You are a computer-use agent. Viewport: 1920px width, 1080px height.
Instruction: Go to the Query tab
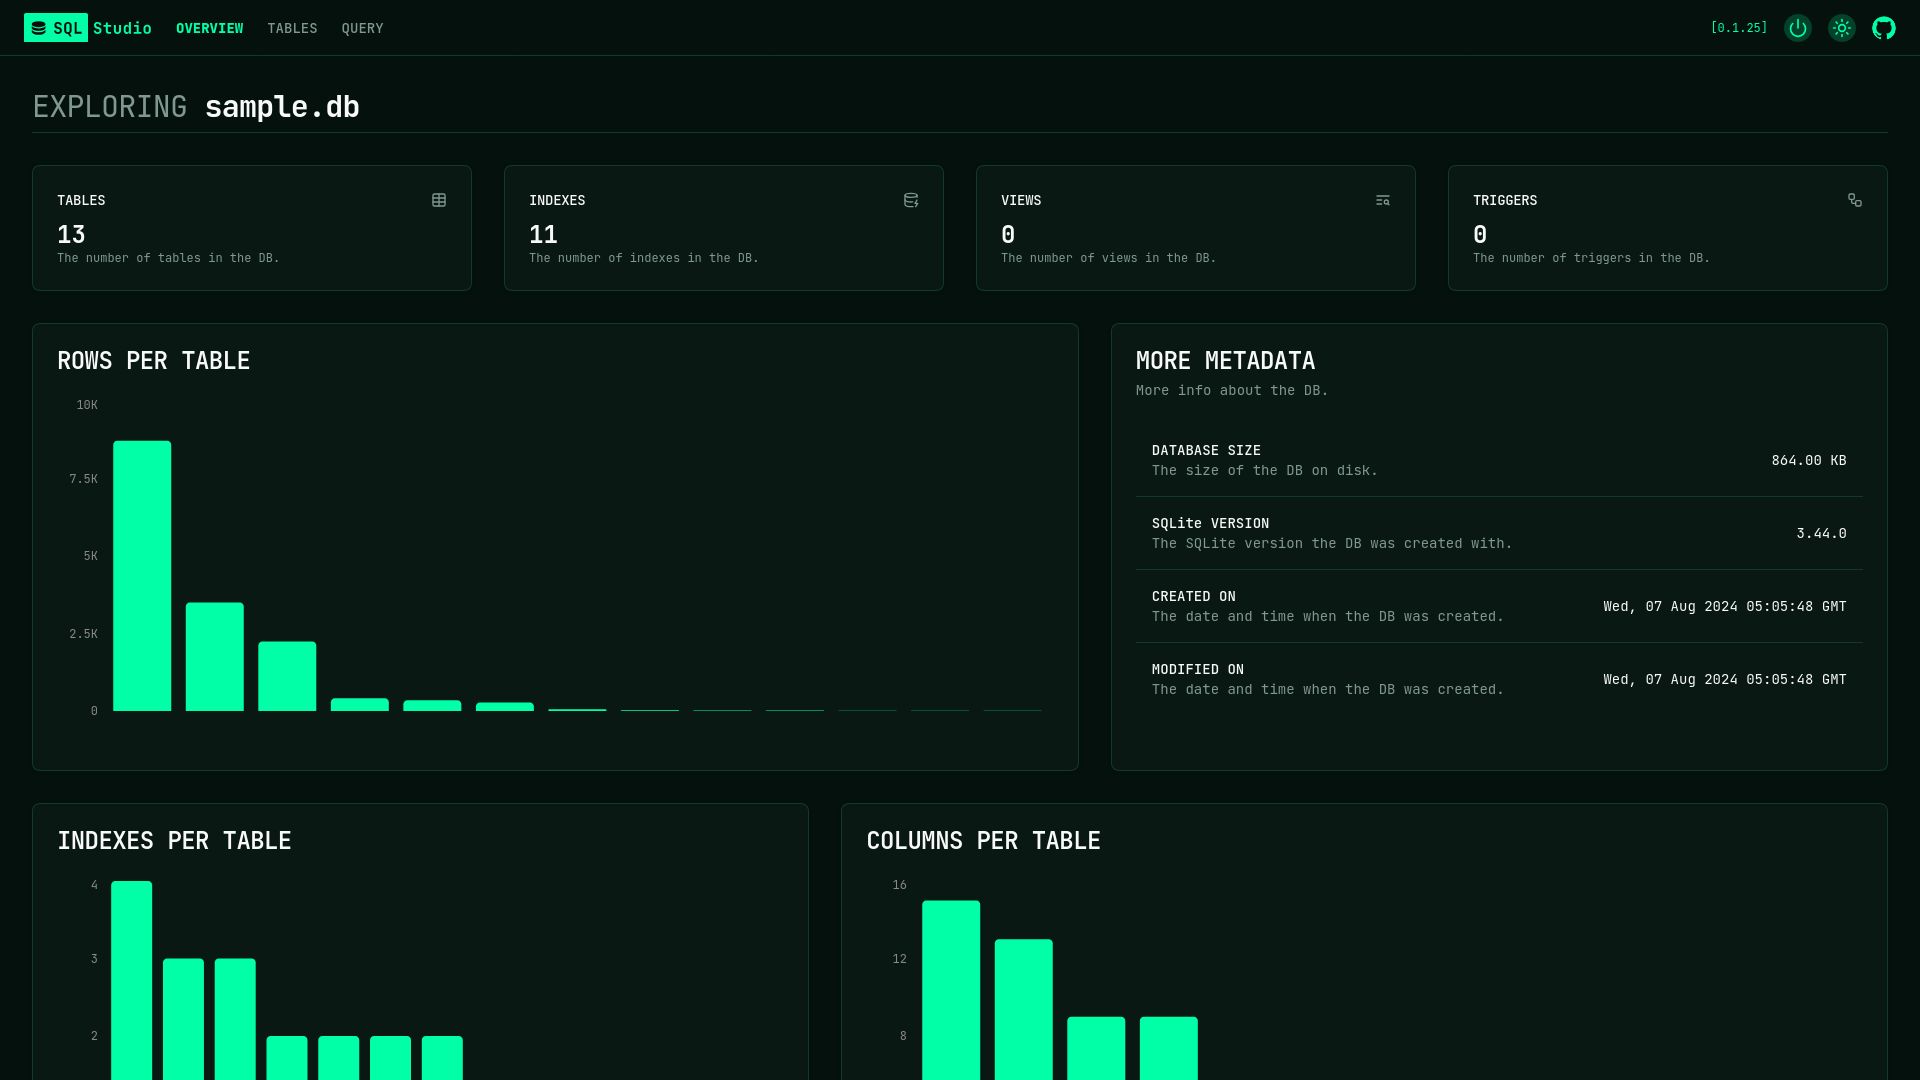[x=362, y=28]
